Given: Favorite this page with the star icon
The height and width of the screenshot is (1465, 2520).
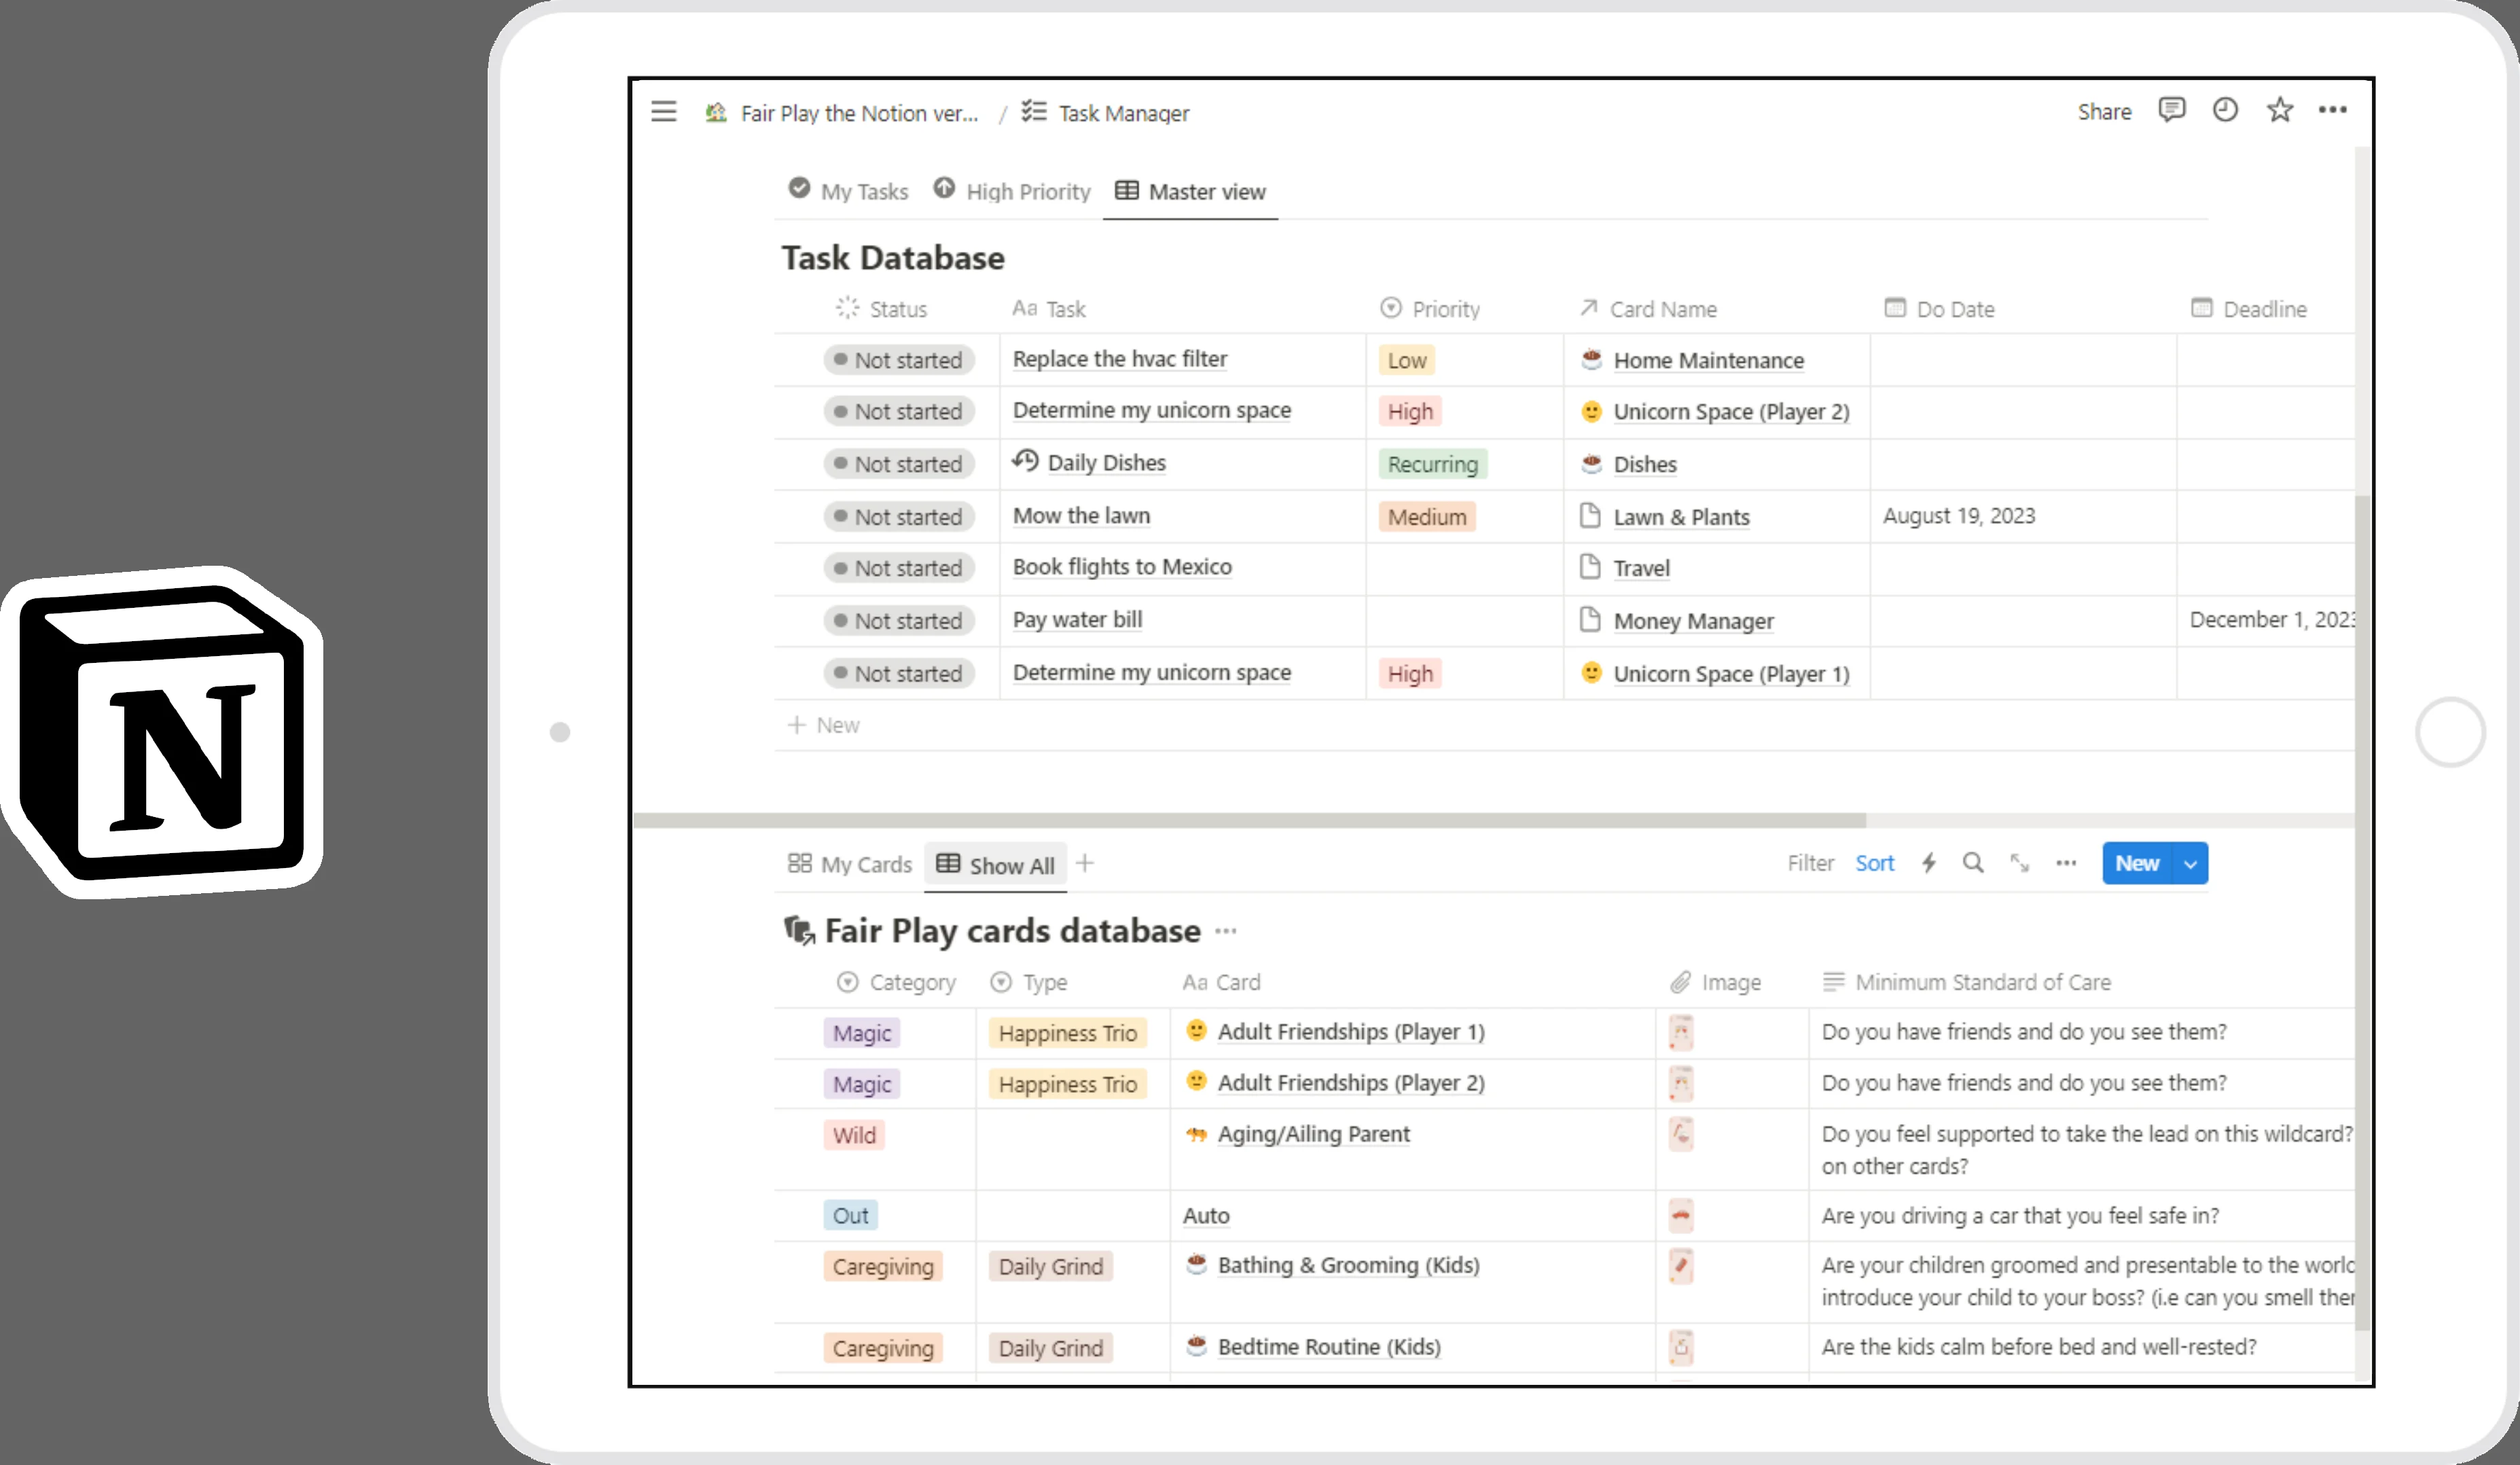Looking at the screenshot, I should click(x=2279, y=110).
